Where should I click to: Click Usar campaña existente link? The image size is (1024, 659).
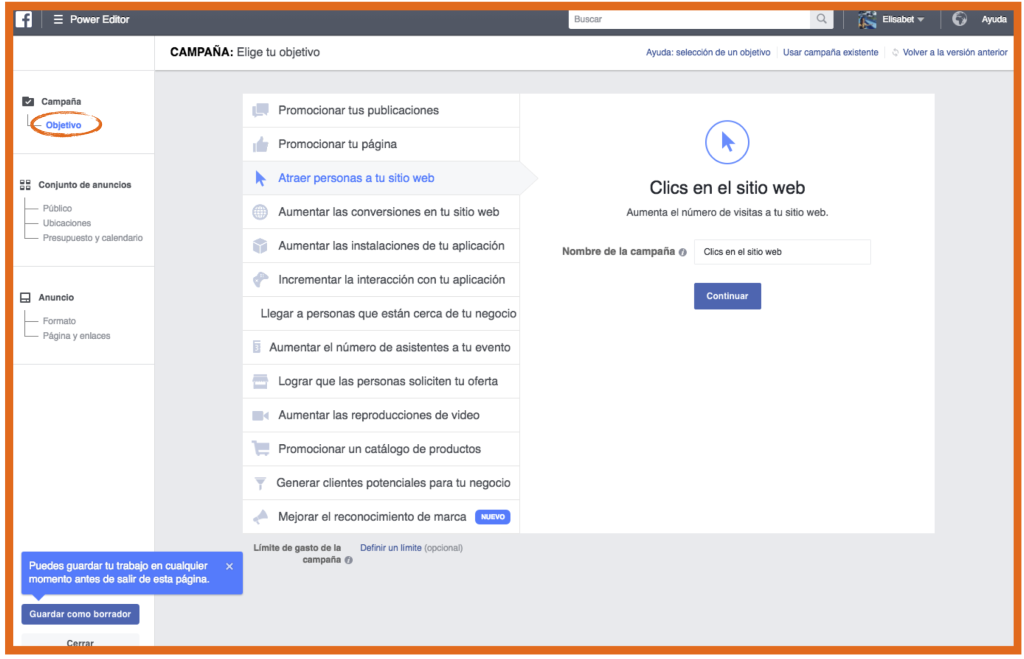830,52
